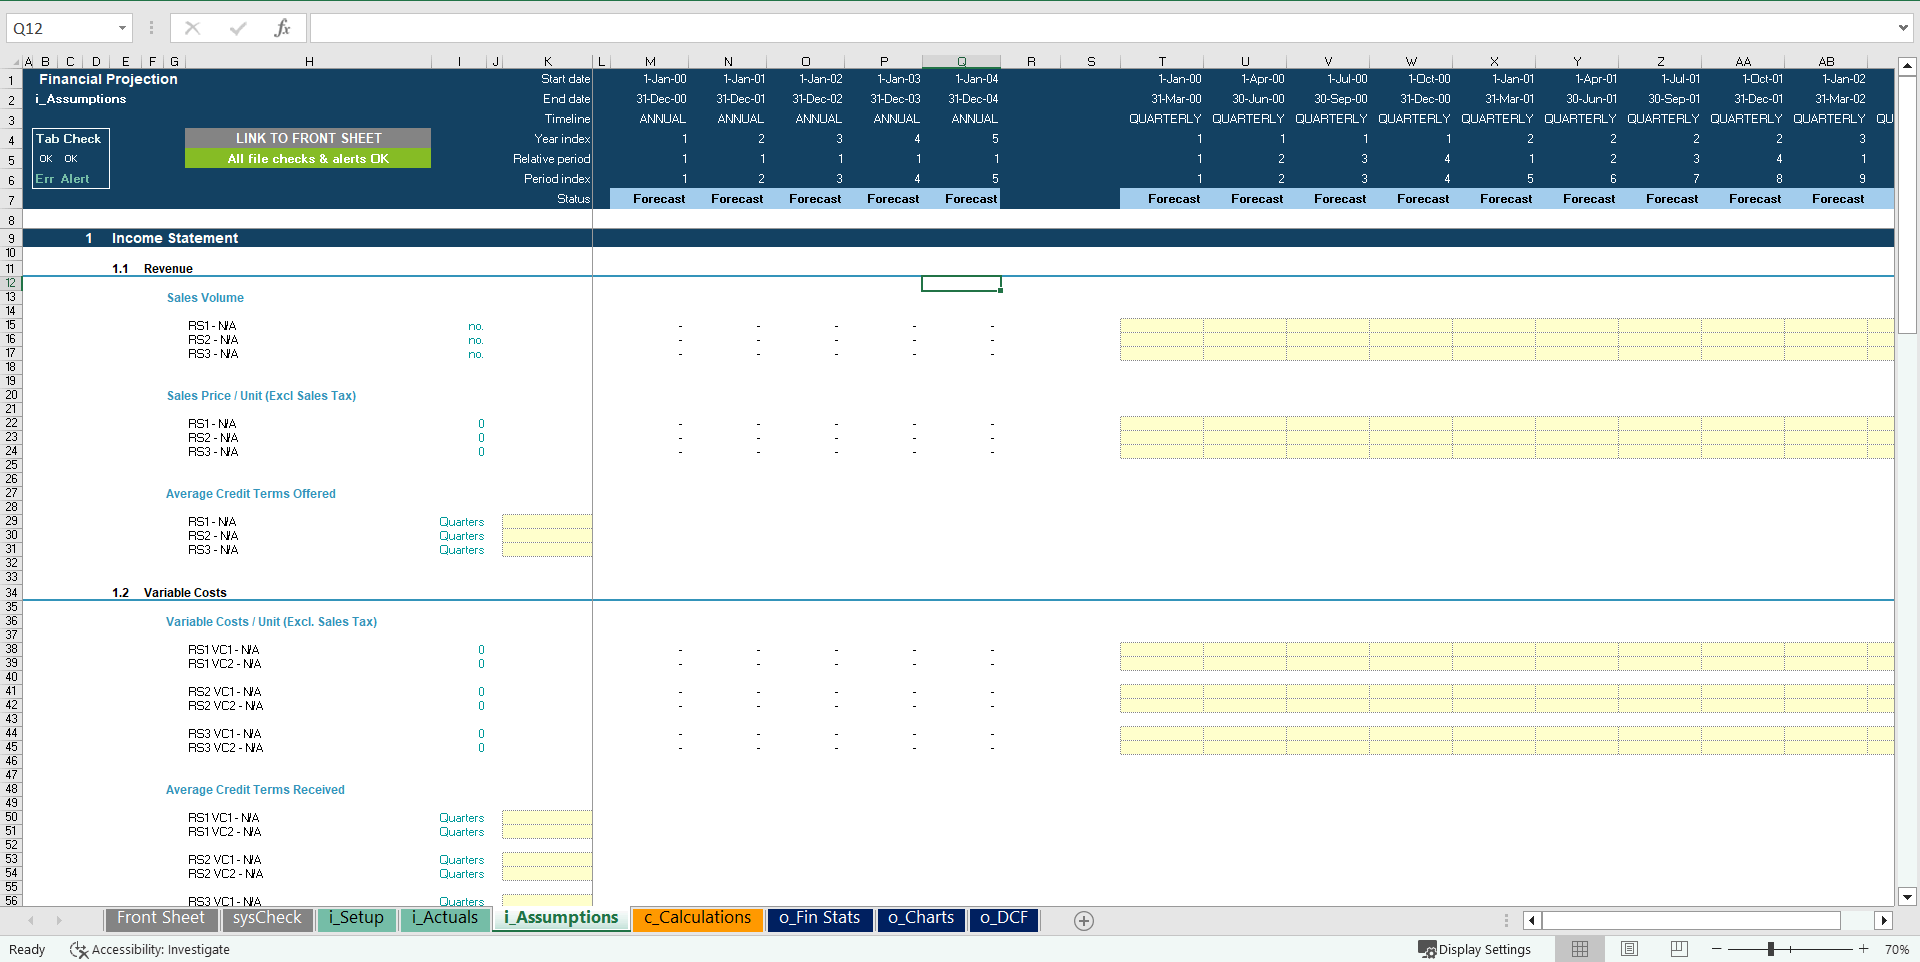Image resolution: width=1920 pixels, height=962 pixels.
Task: Click the Page Break Preview icon
Action: (x=1679, y=949)
